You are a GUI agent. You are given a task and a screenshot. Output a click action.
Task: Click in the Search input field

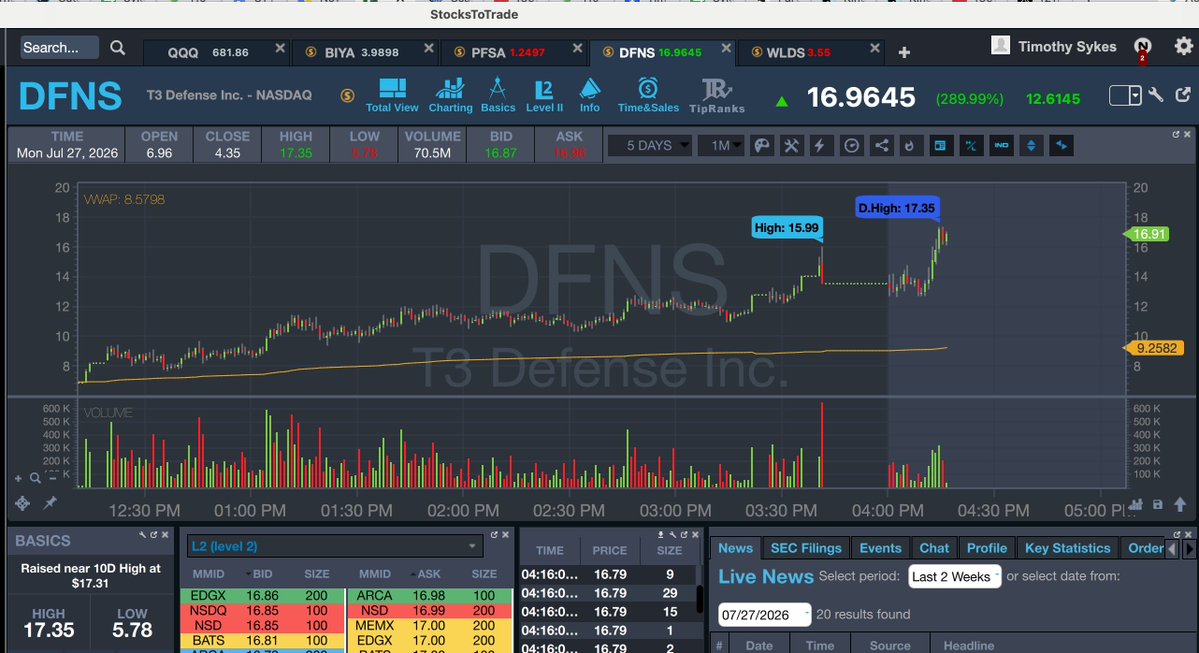pos(59,47)
